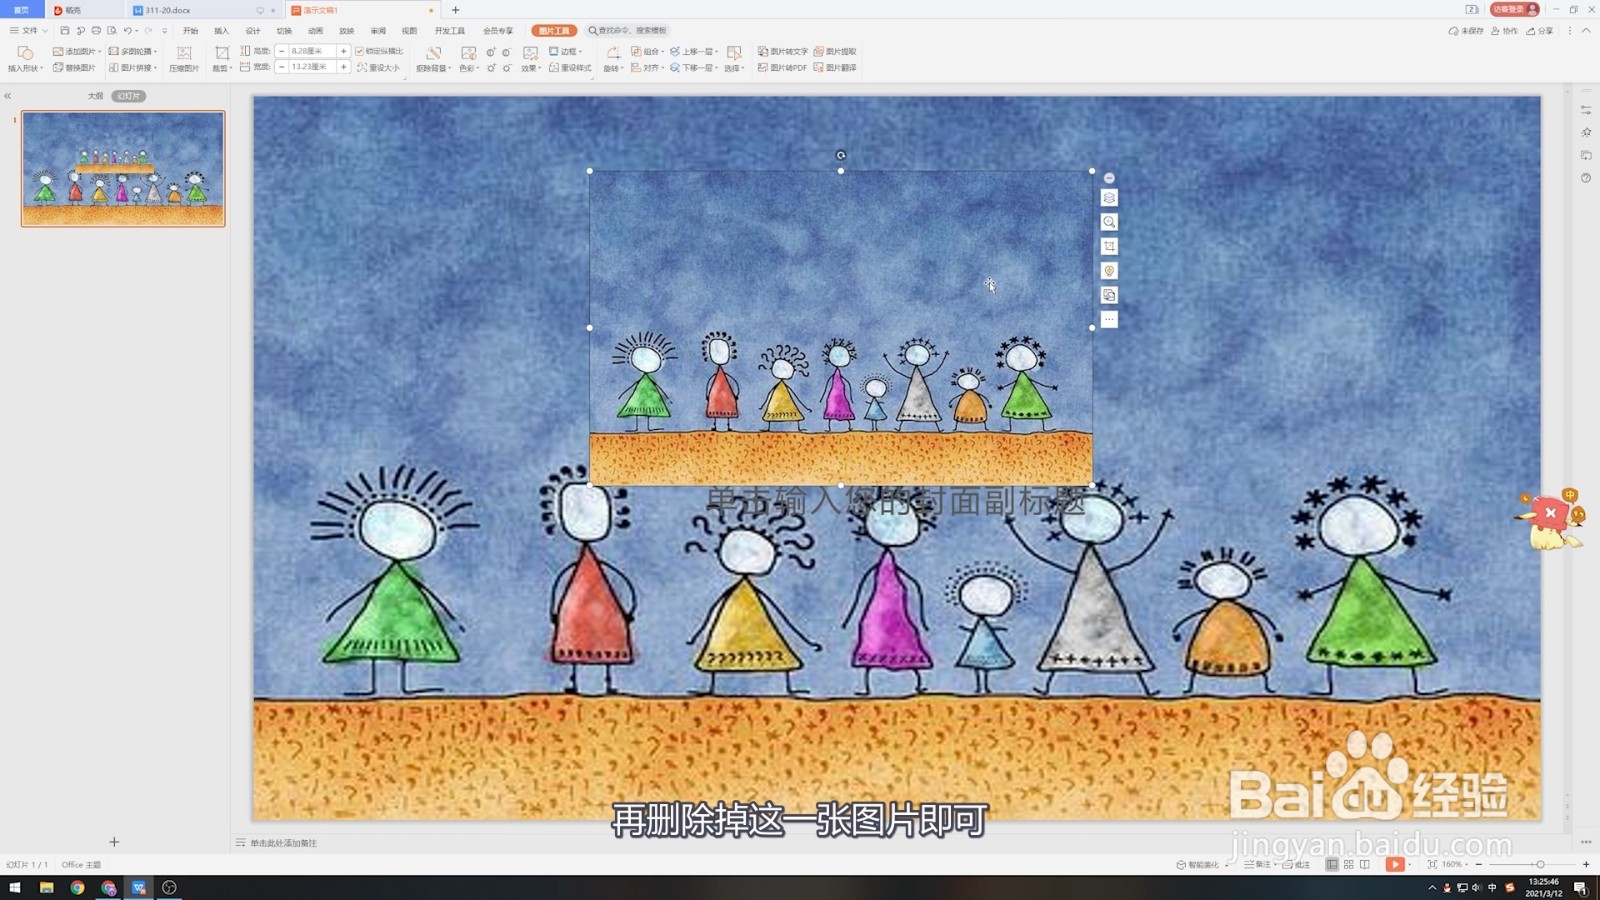This screenshot has height=900, width=1600.
Task: Open Bring Forward (上移一层) dropdown
Action: 694,51
